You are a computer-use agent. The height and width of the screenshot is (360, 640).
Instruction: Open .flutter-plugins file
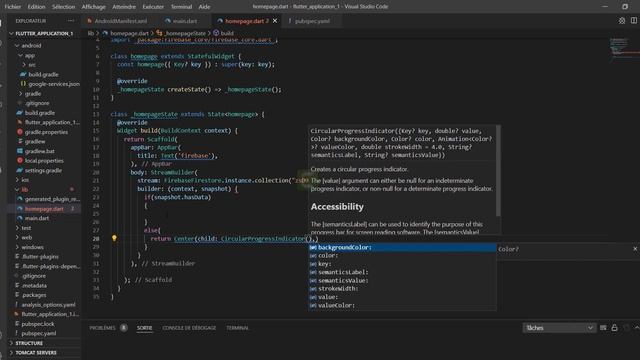40,256
